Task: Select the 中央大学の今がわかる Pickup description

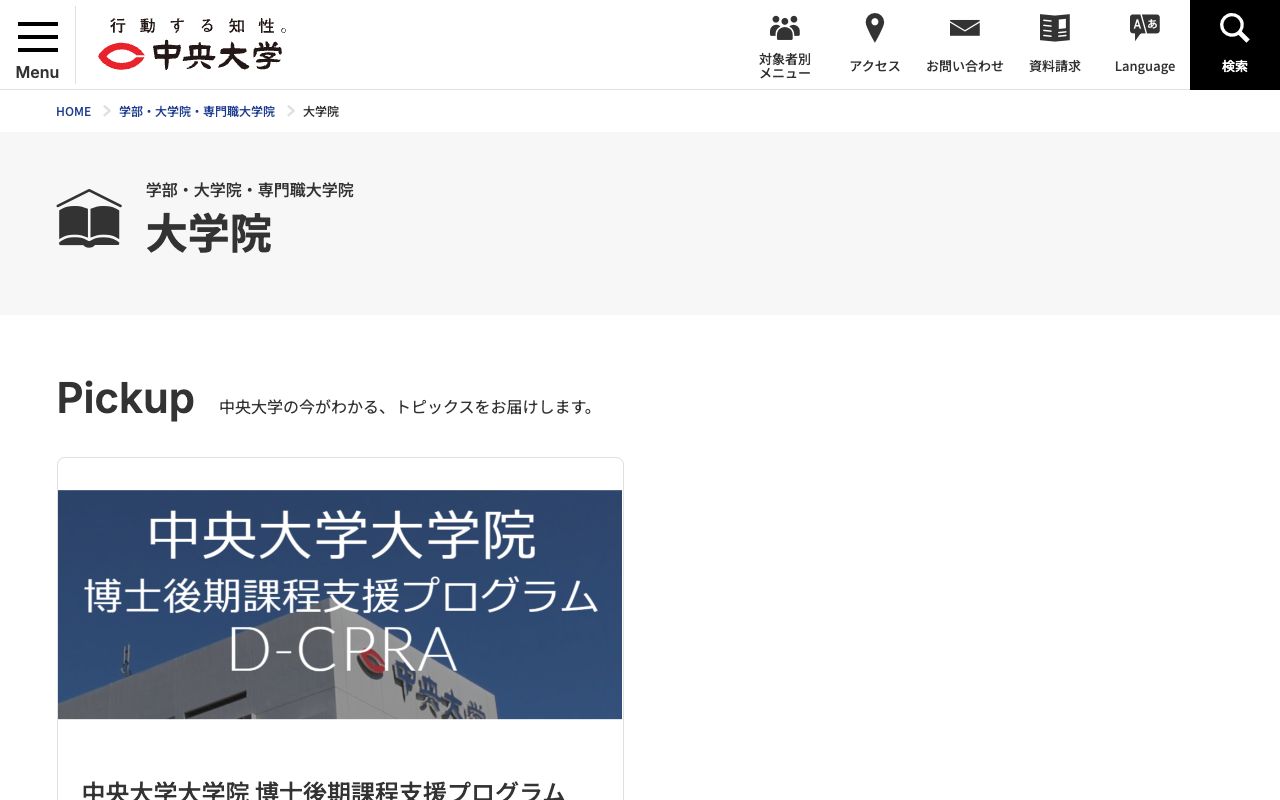Action: (407, 407)
